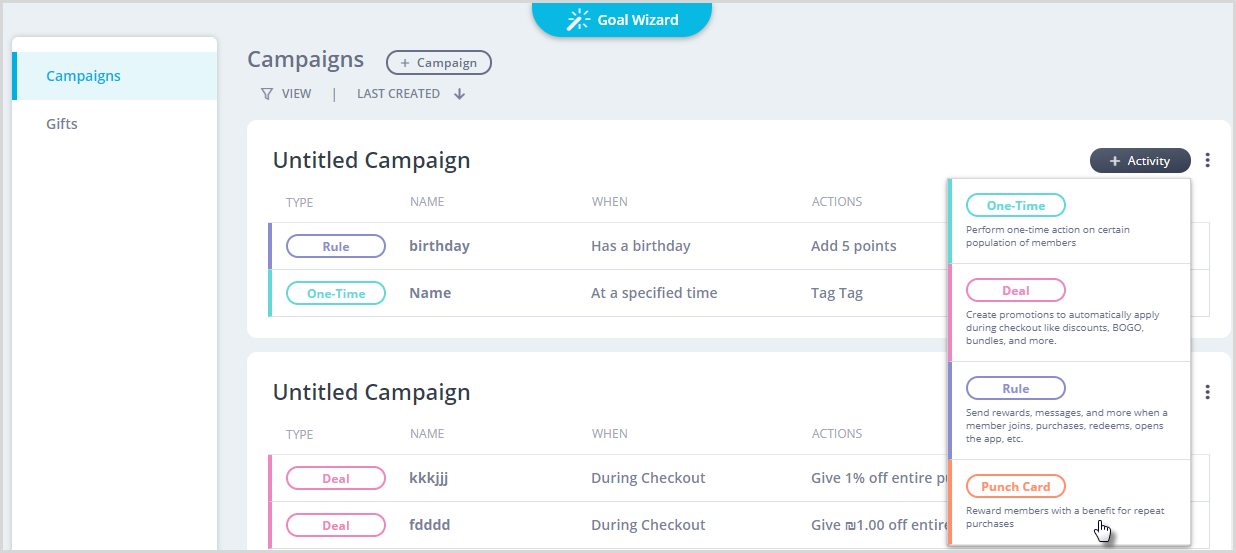Select Deal activity option
Image resolution: width=1236 pixels, height=553 pixels.
pyautogui.click(x=1069, y=312)
